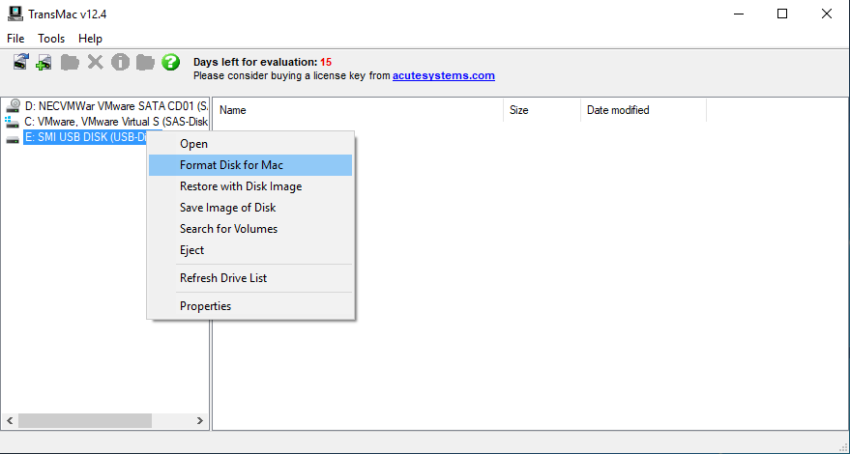Image resolution: width=850 pixels, height=454 pixels.
Task: Close the TransMac window
Action: pyautogui.click(x=826, y=14)
